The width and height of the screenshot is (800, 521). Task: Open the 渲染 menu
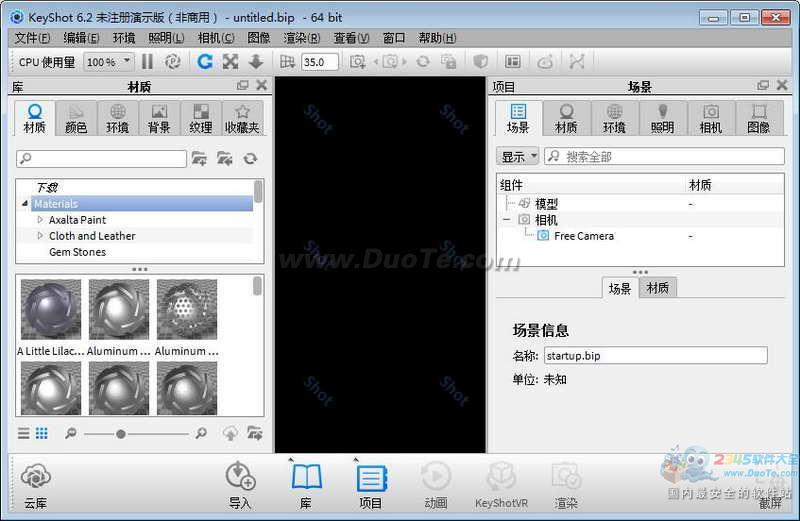[x=302, y=38]
